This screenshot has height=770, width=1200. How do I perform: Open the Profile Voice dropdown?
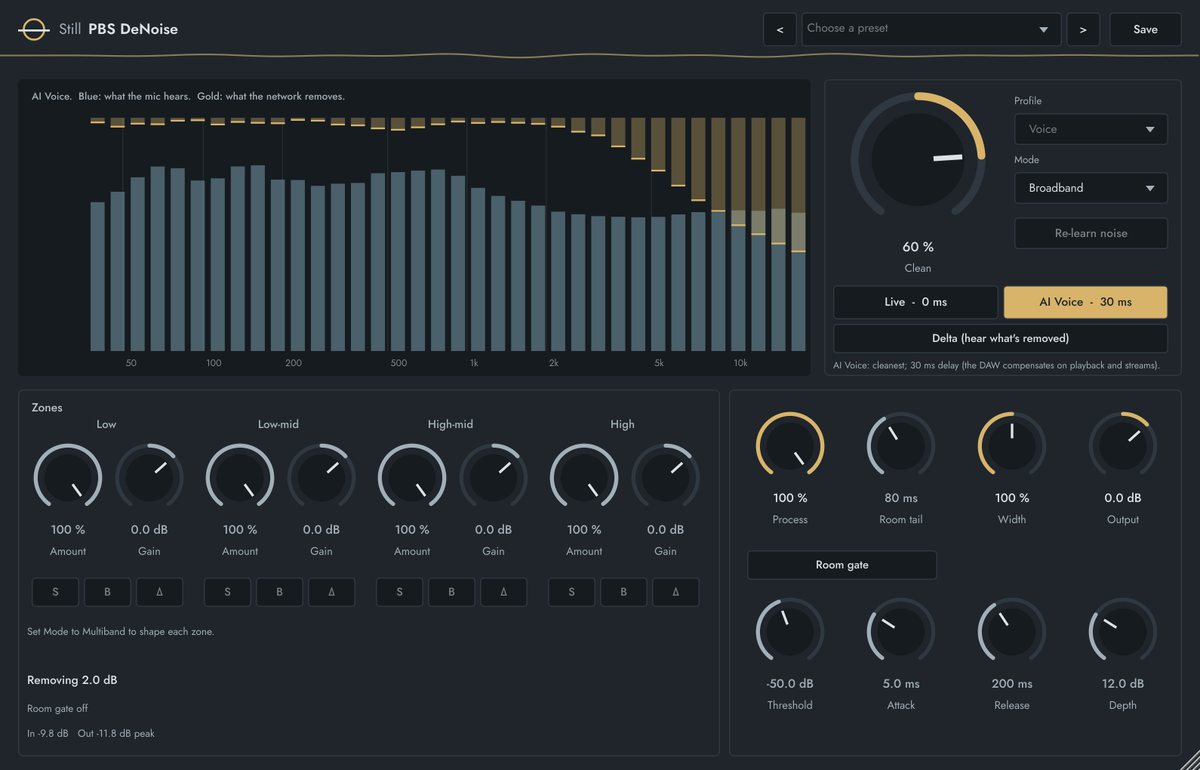1091,129
